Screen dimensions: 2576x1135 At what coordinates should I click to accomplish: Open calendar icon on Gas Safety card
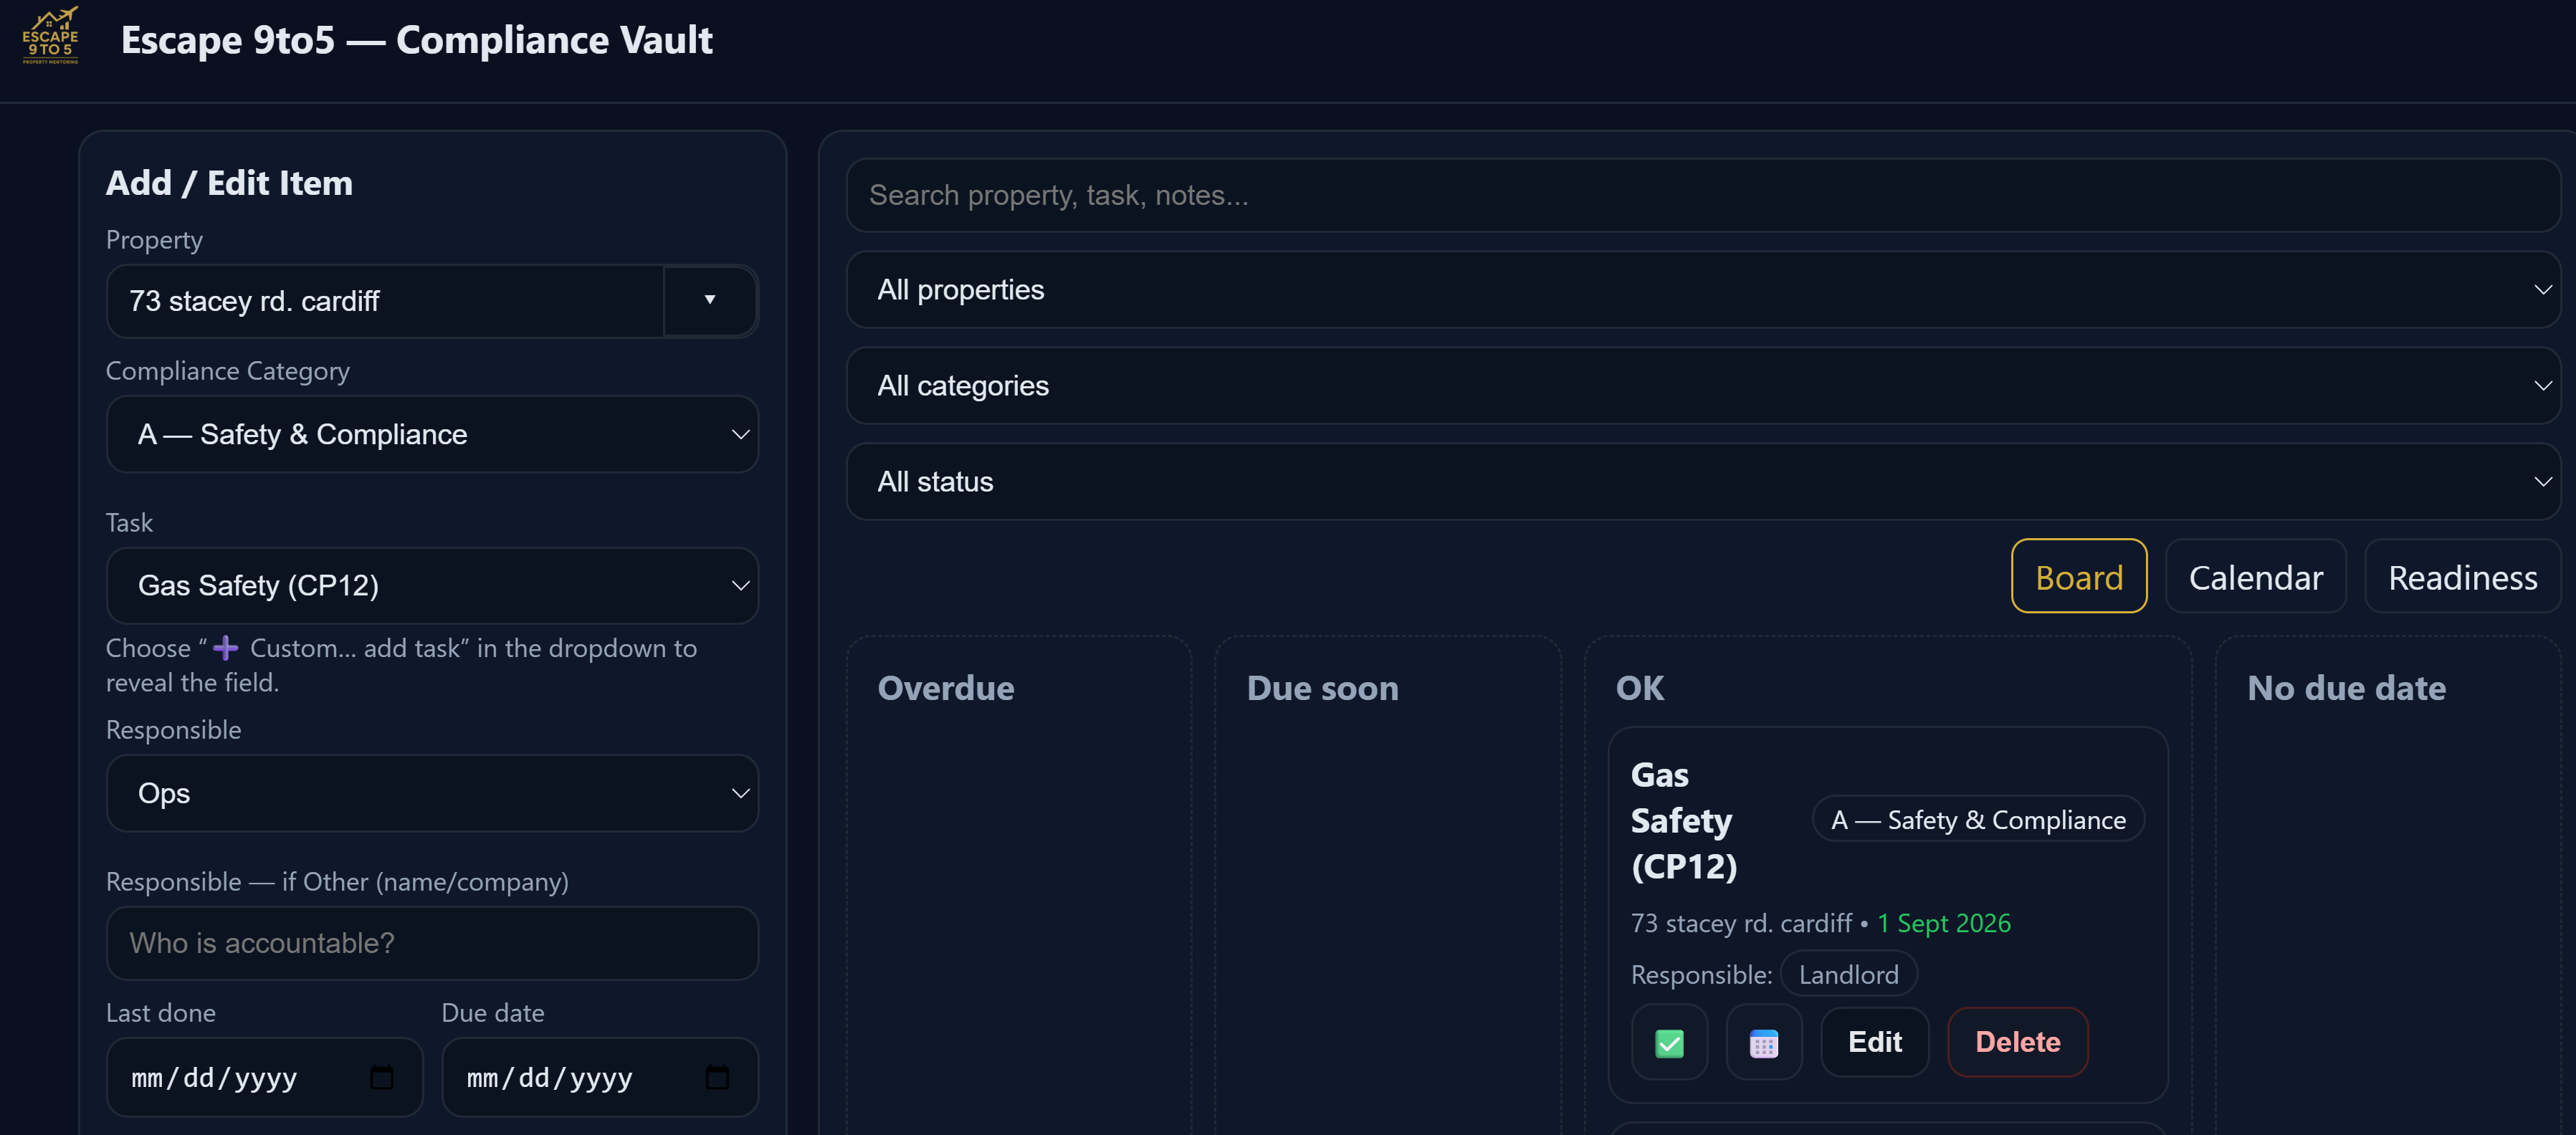(1764, 1042)
